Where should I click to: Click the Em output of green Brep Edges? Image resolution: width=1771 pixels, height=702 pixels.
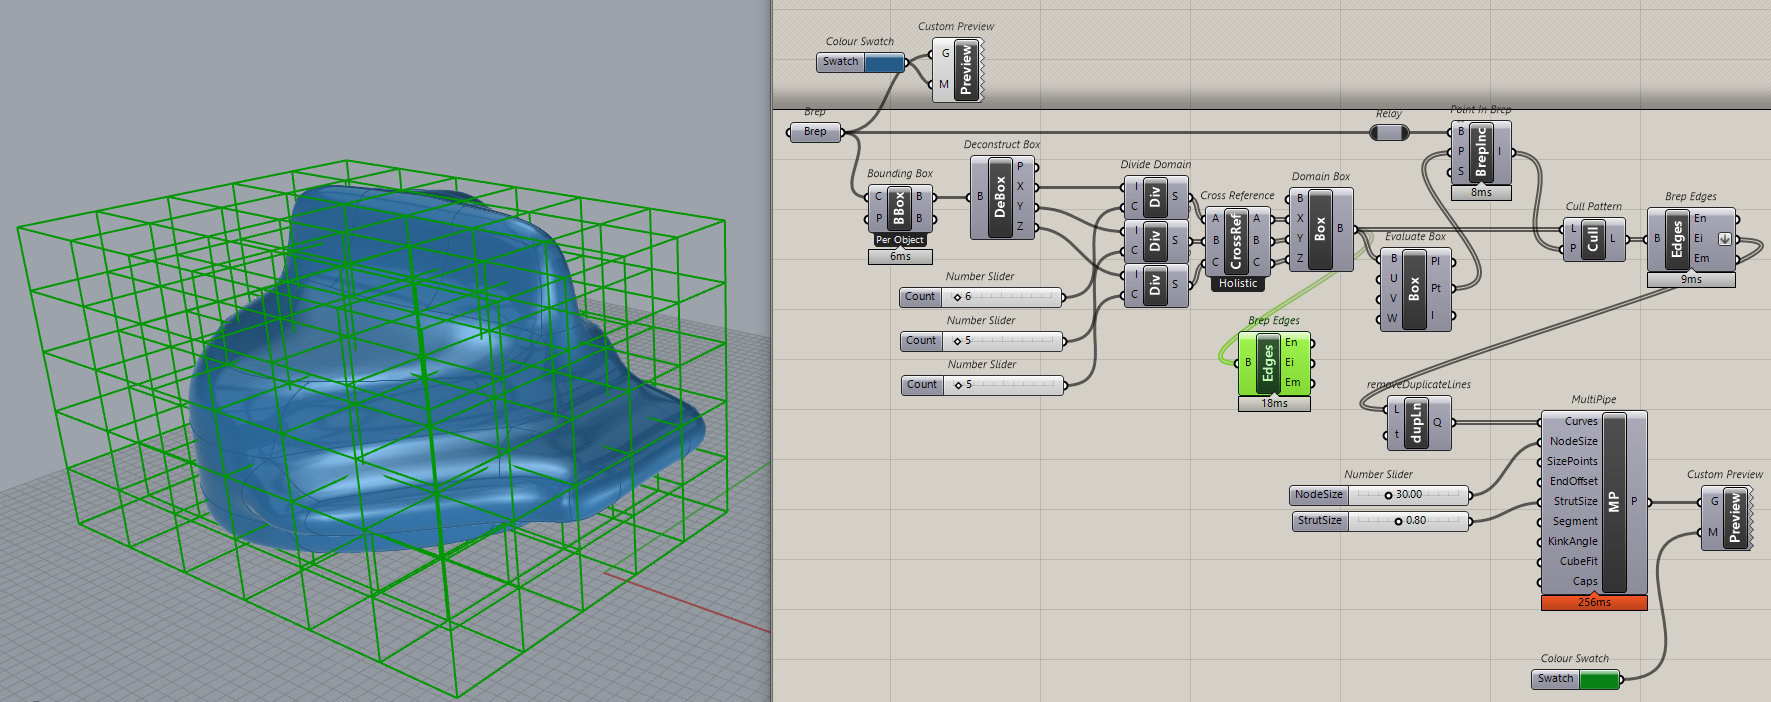[1292, 383]
